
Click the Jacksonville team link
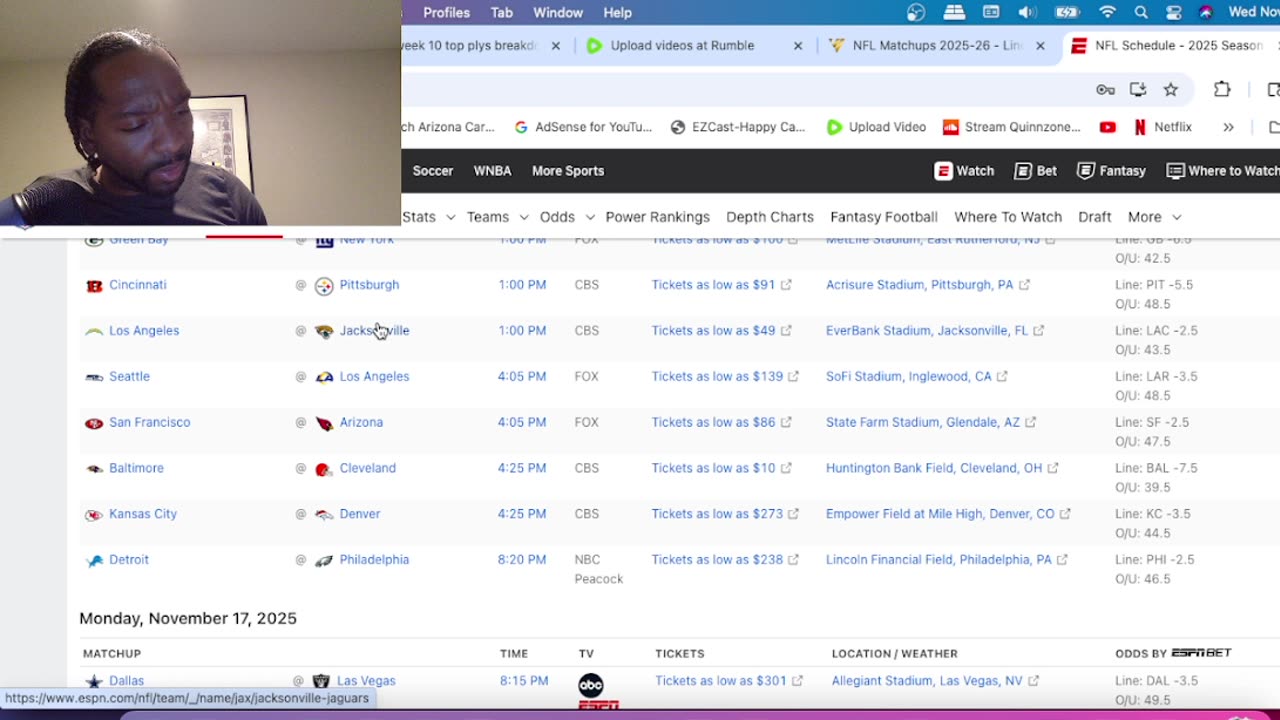(374, 331)
